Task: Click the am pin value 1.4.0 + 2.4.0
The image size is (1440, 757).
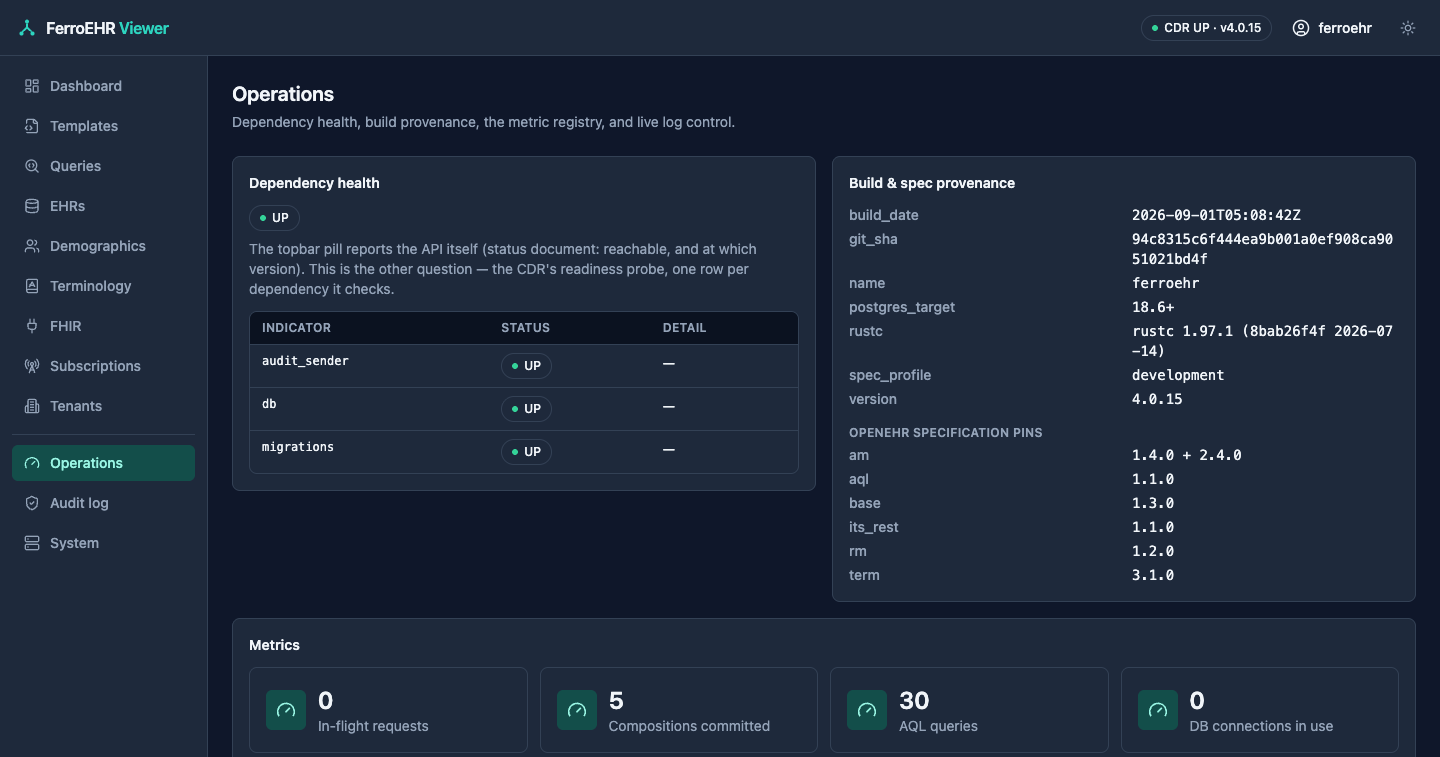Action: 1187,455
